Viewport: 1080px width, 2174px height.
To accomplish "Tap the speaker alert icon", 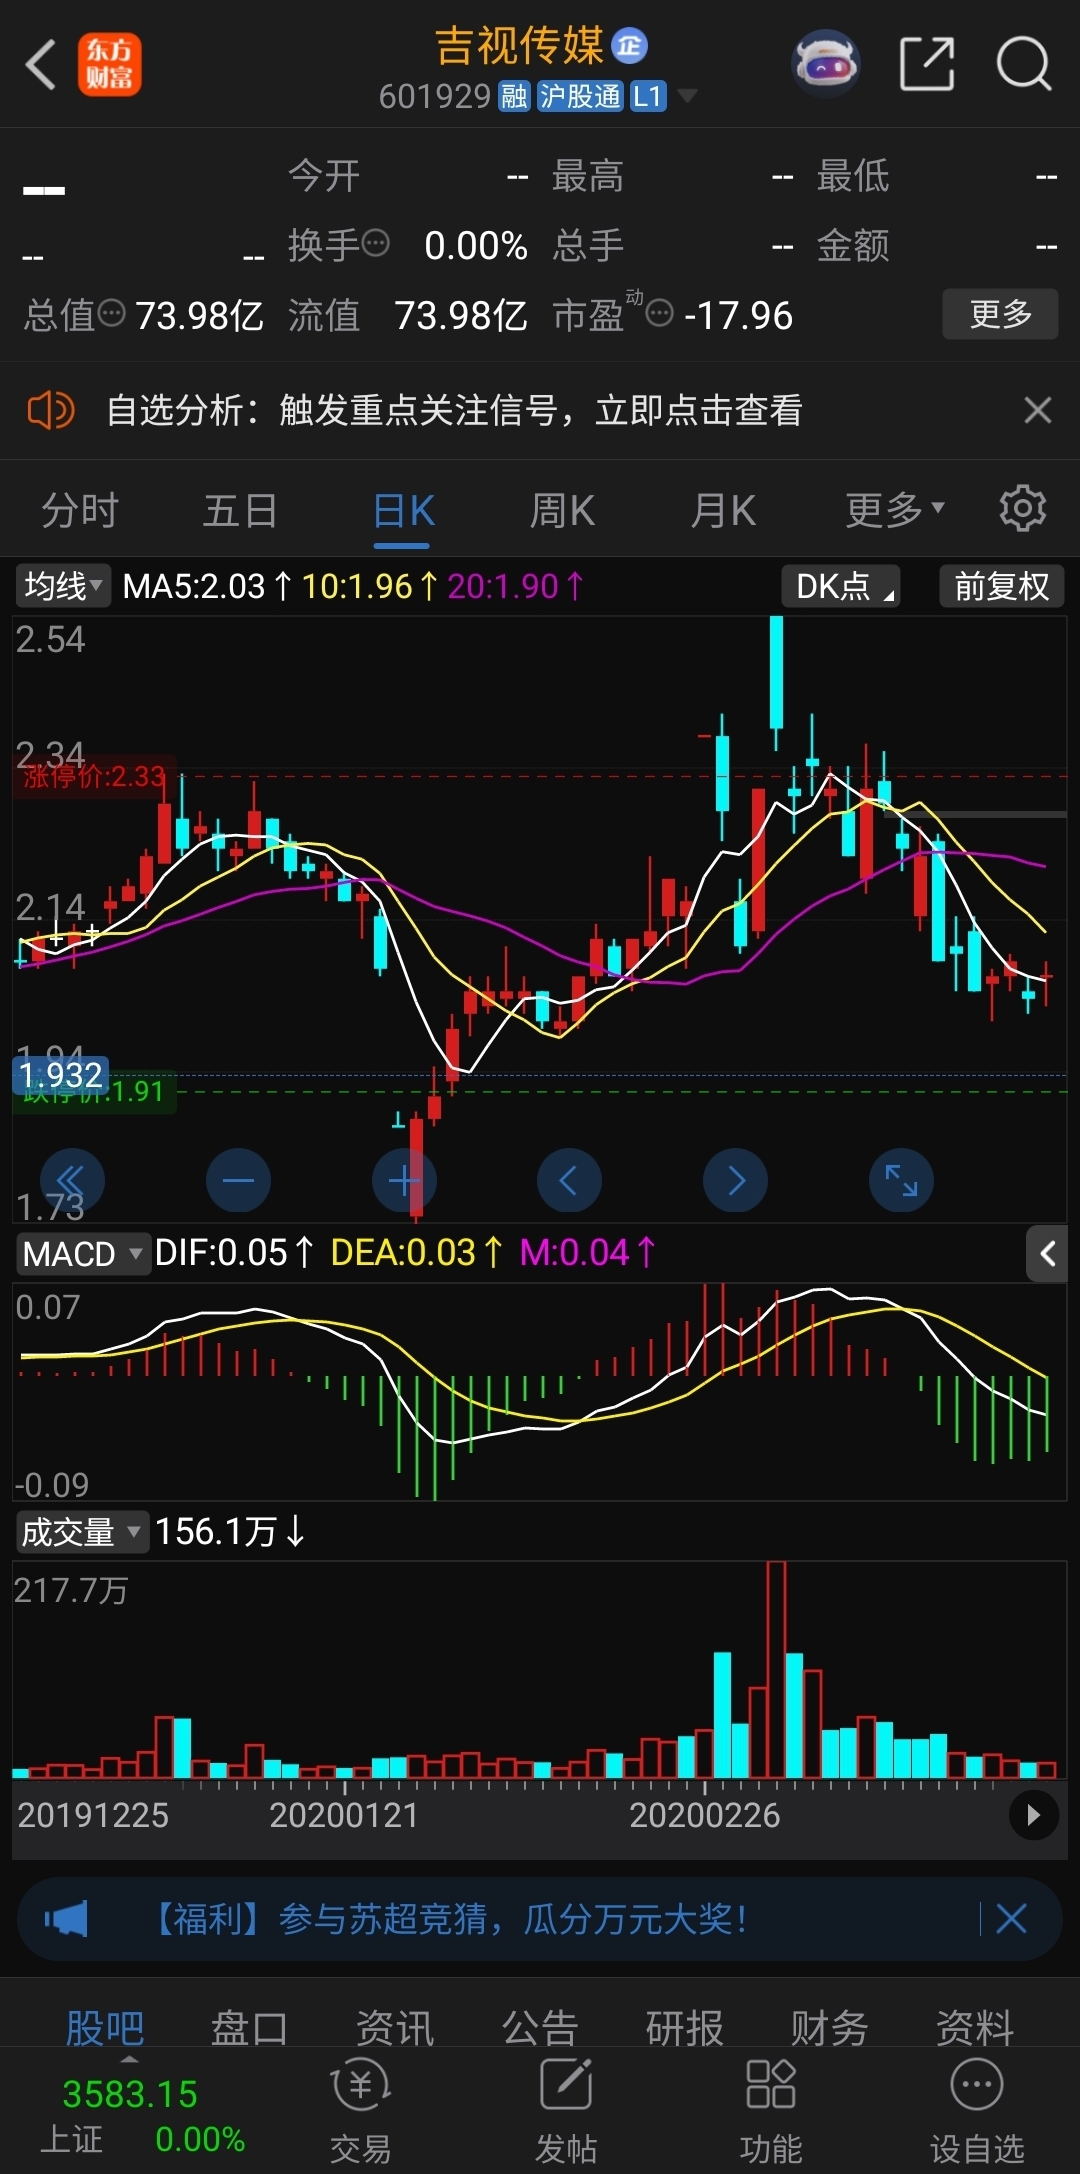I will click(x=50, y=410).
